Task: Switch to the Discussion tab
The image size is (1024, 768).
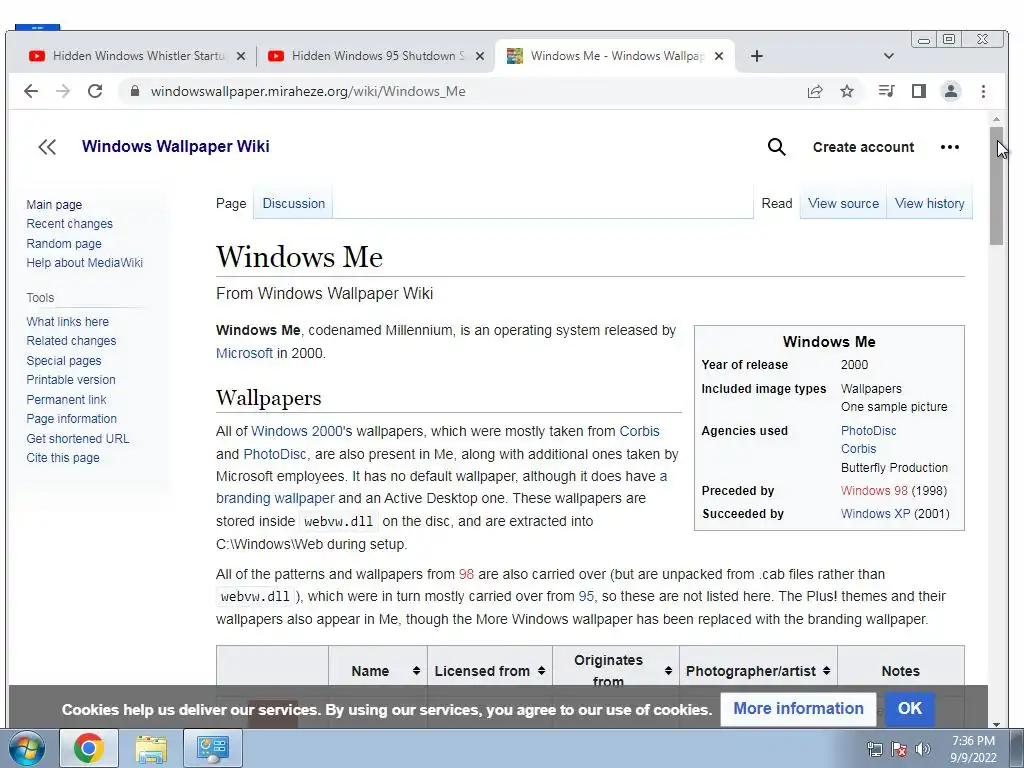Action: [x=293, y=203]
